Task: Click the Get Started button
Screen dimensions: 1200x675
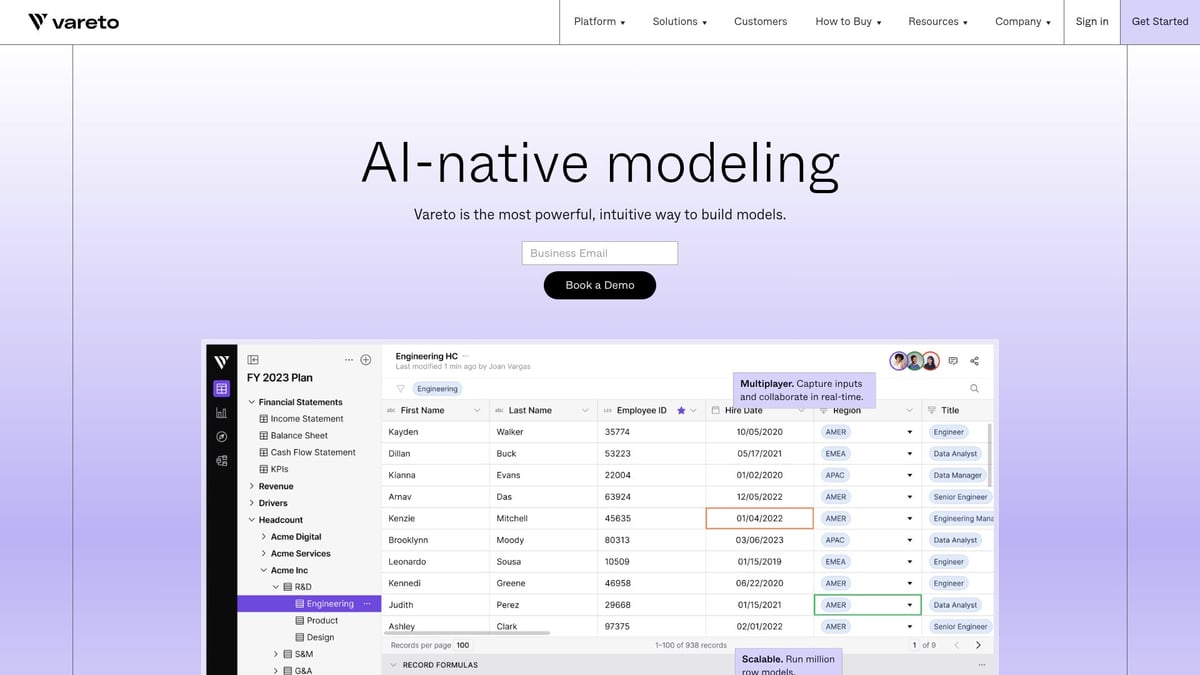Action: pos(1159,22)
